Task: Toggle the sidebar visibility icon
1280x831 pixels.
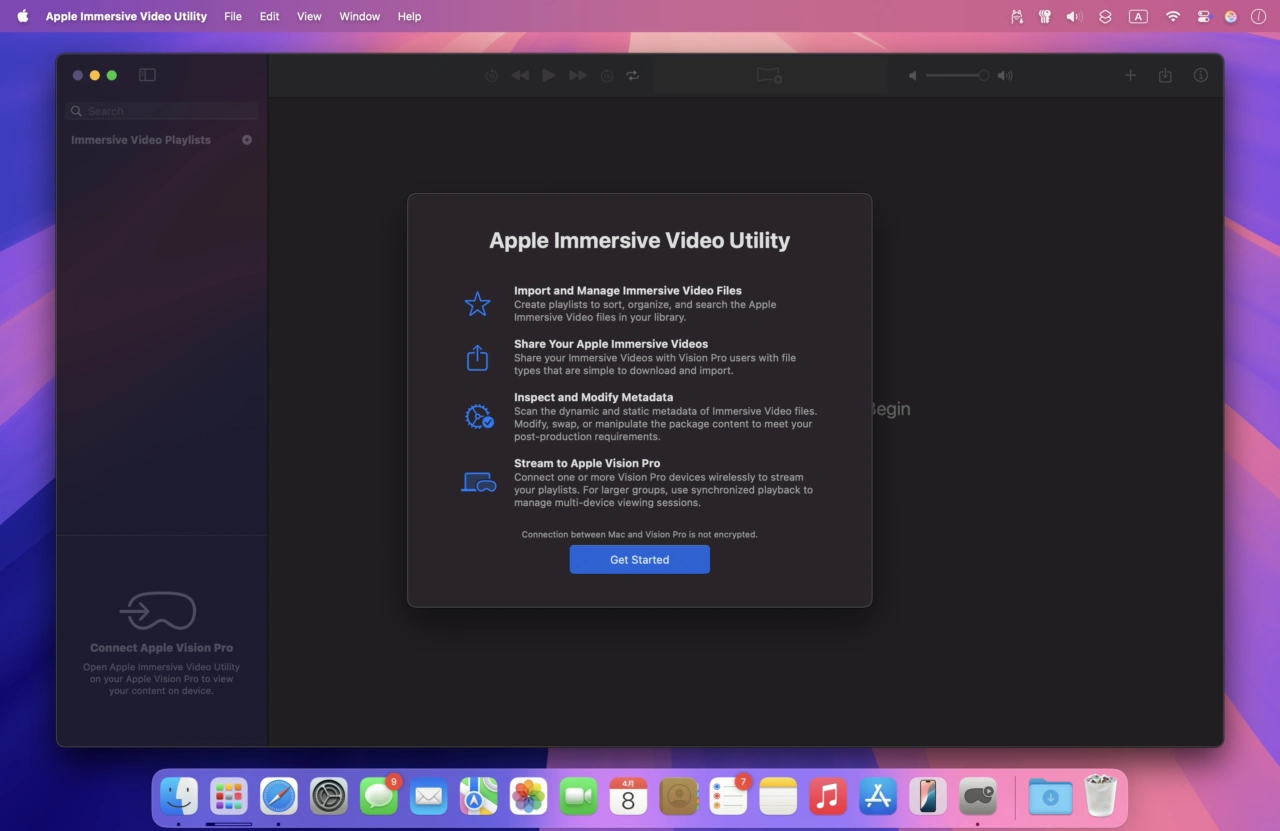Action: pyautogui.click(x=147, y=75)
